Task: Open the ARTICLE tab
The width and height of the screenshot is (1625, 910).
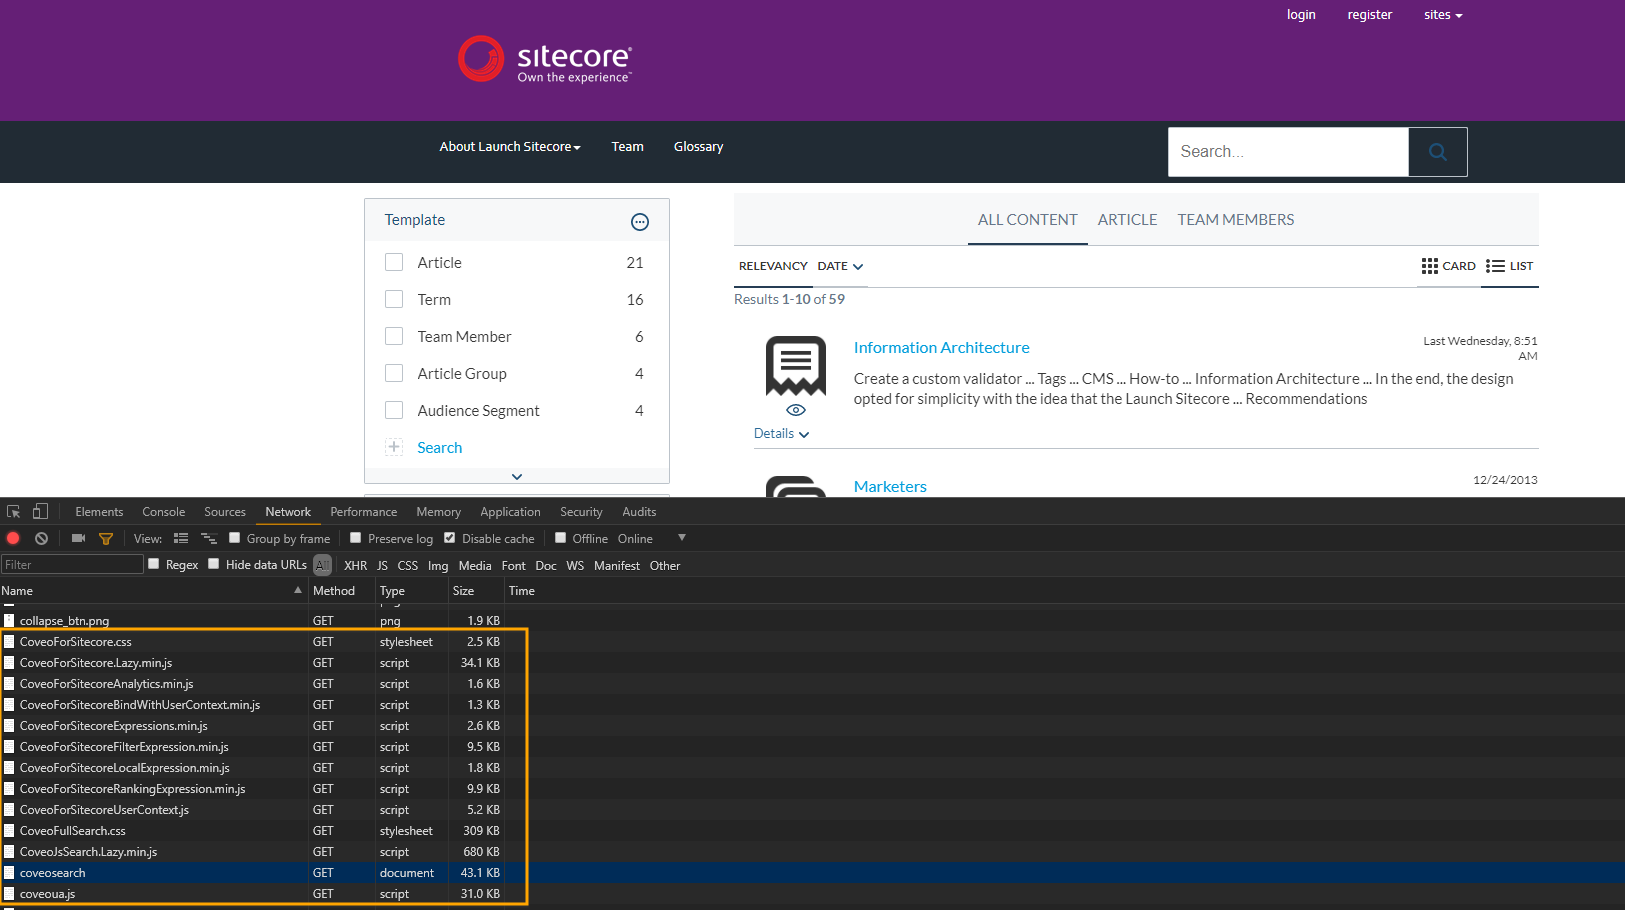Action: [x=1127, y=220]
